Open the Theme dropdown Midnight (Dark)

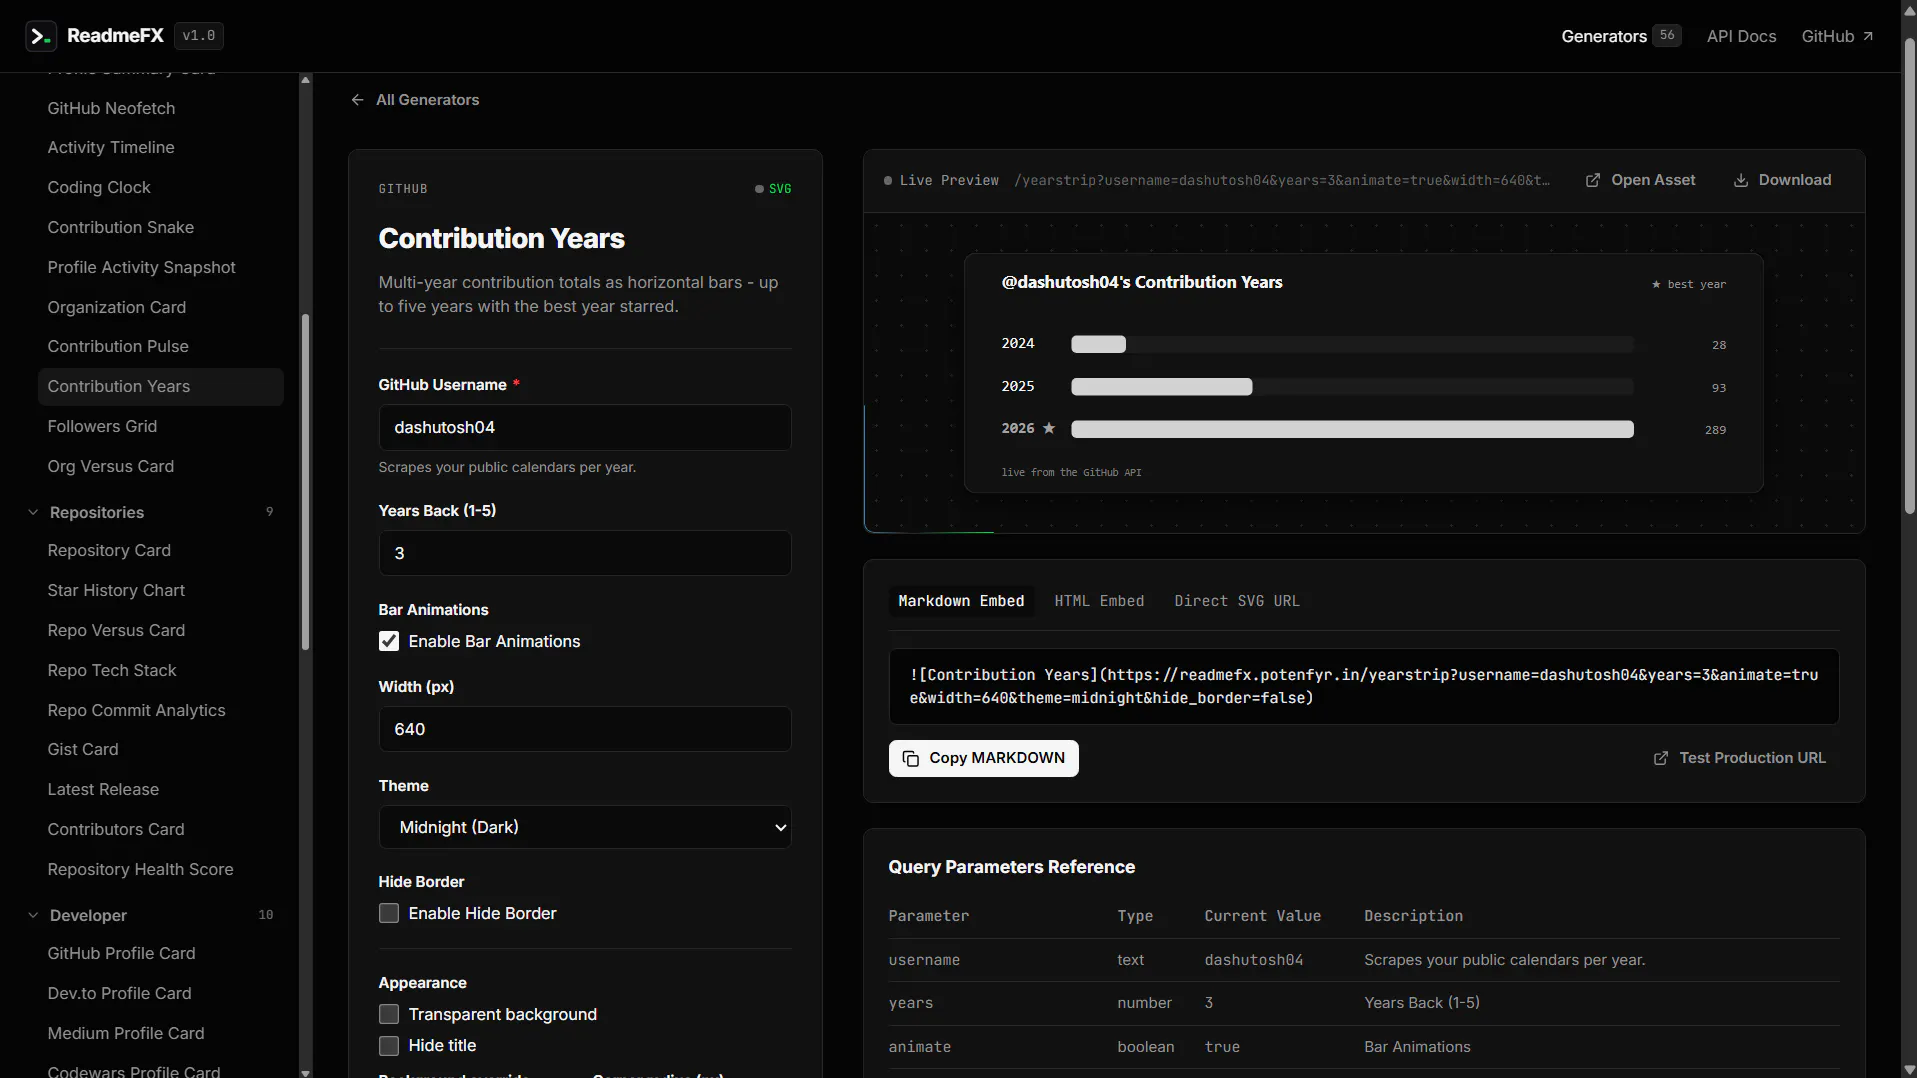585,827
